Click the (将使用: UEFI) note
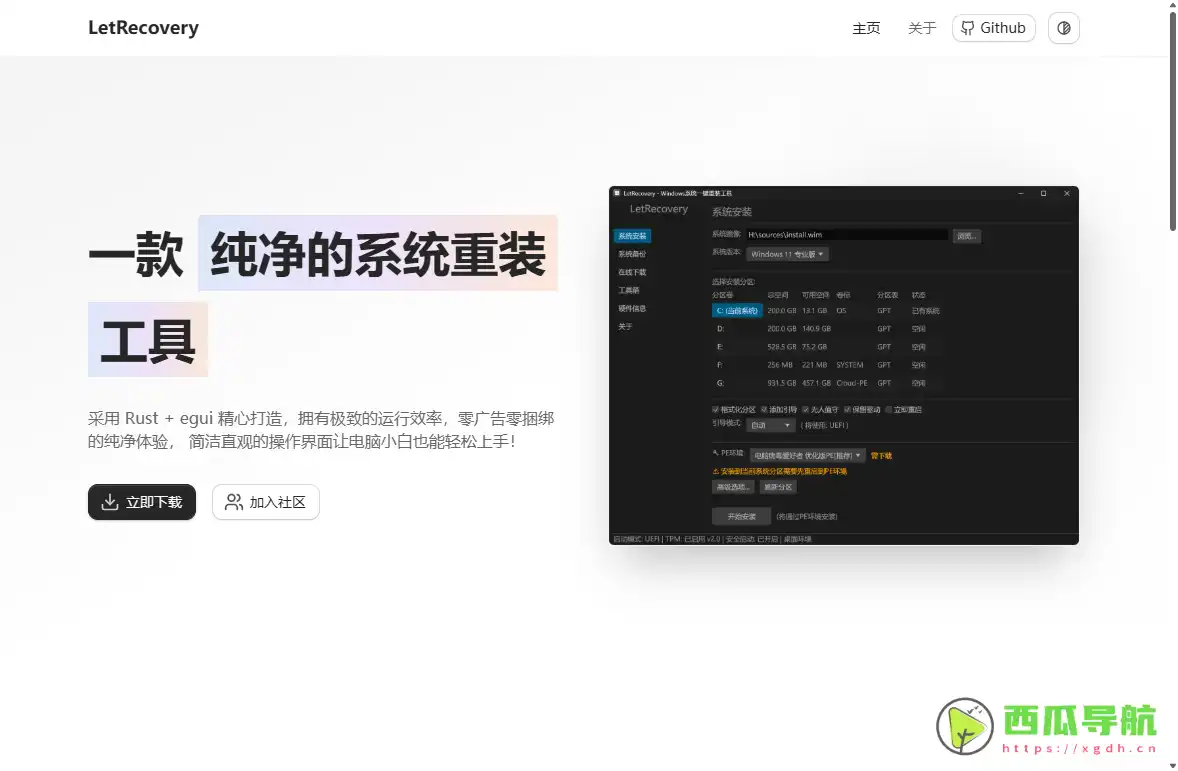Screen dimensions: 1178x771 [x=824, y=425]
